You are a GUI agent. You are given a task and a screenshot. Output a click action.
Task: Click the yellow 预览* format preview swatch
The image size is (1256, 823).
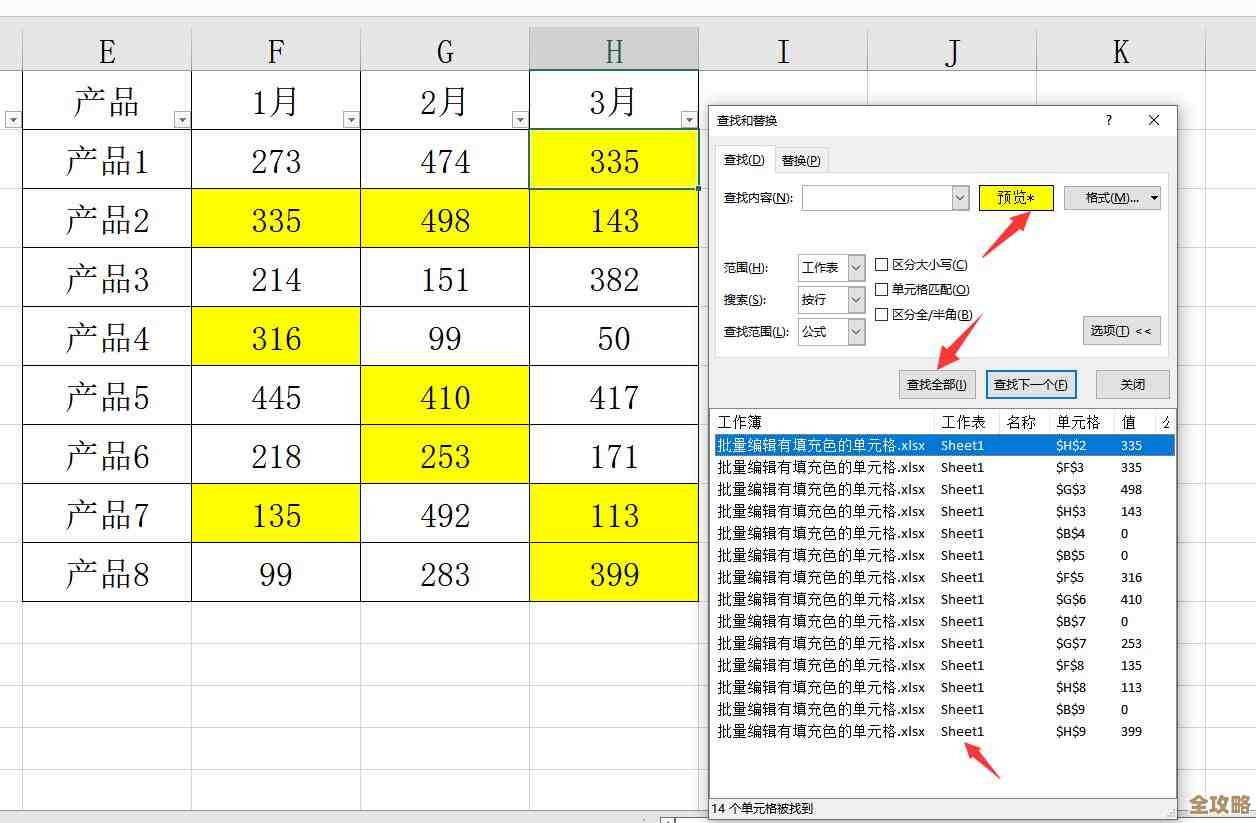point(1015,197)
